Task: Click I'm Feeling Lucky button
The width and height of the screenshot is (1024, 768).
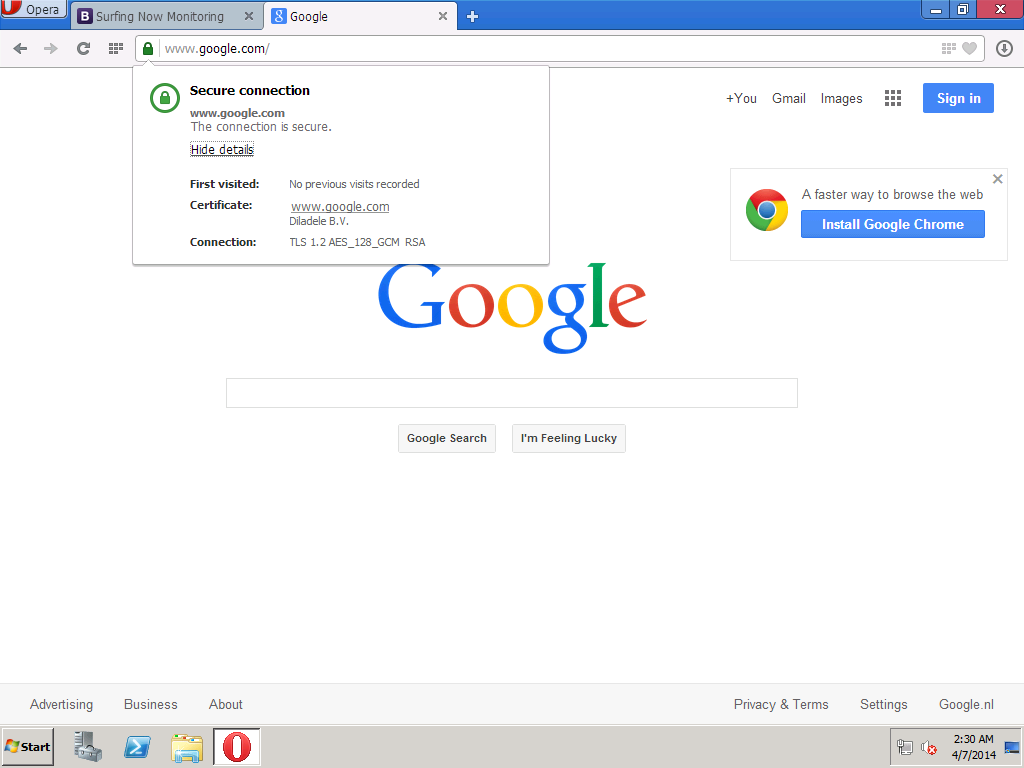Action: [x=569, y=438]
